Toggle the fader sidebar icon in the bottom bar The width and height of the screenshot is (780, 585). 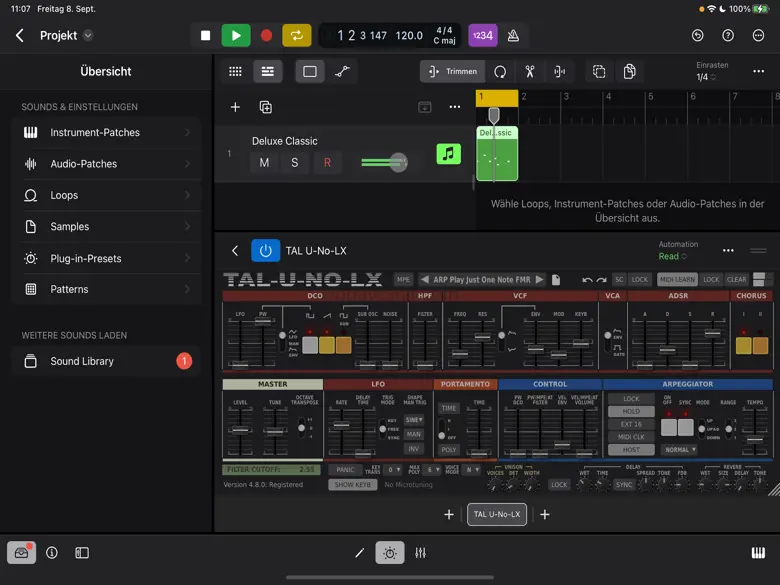click(x=82, y=553)
